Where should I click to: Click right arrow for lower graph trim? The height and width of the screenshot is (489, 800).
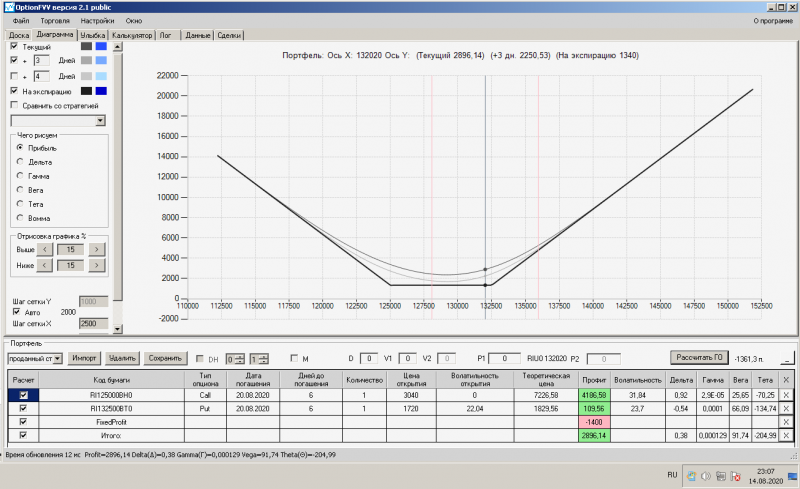pos(99,265)
